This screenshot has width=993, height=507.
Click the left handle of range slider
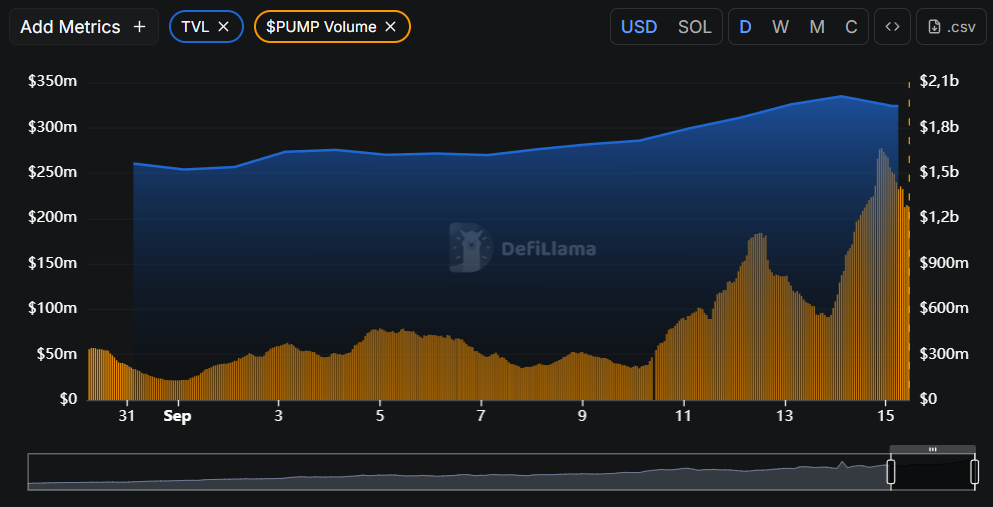click(891, 472)
